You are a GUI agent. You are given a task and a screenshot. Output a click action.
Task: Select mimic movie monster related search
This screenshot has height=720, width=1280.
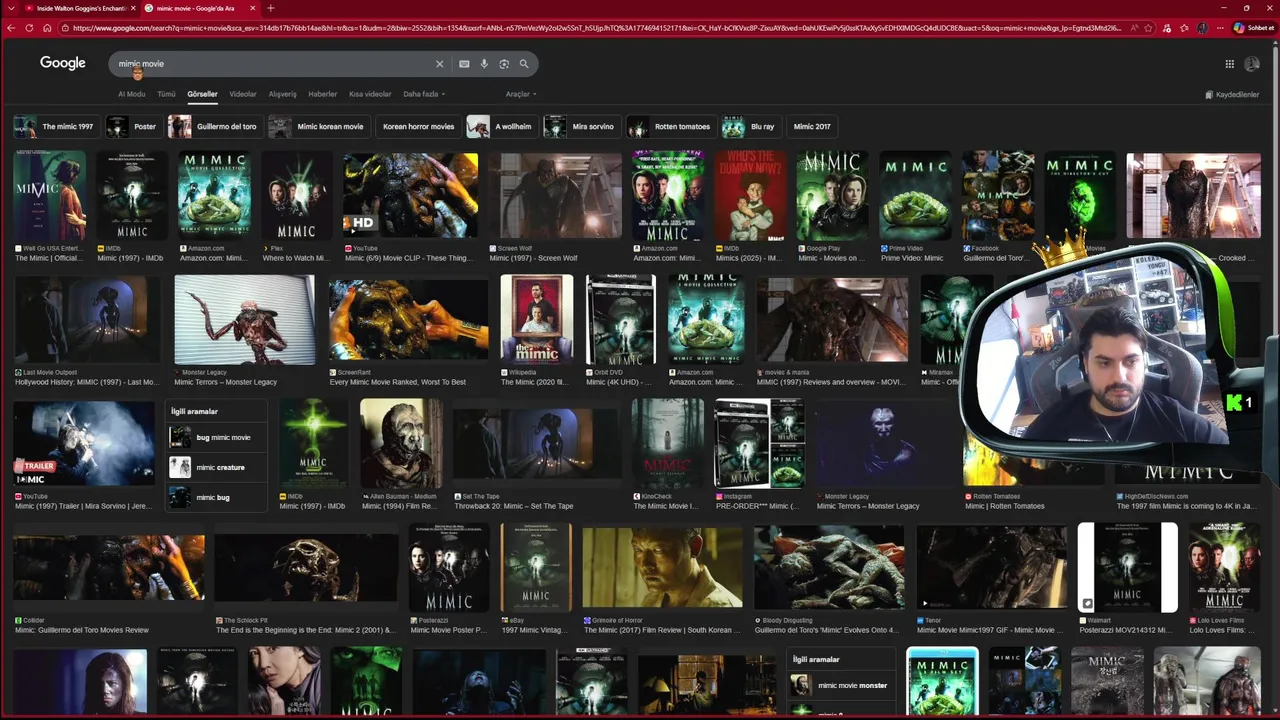[x=840, y=685]
